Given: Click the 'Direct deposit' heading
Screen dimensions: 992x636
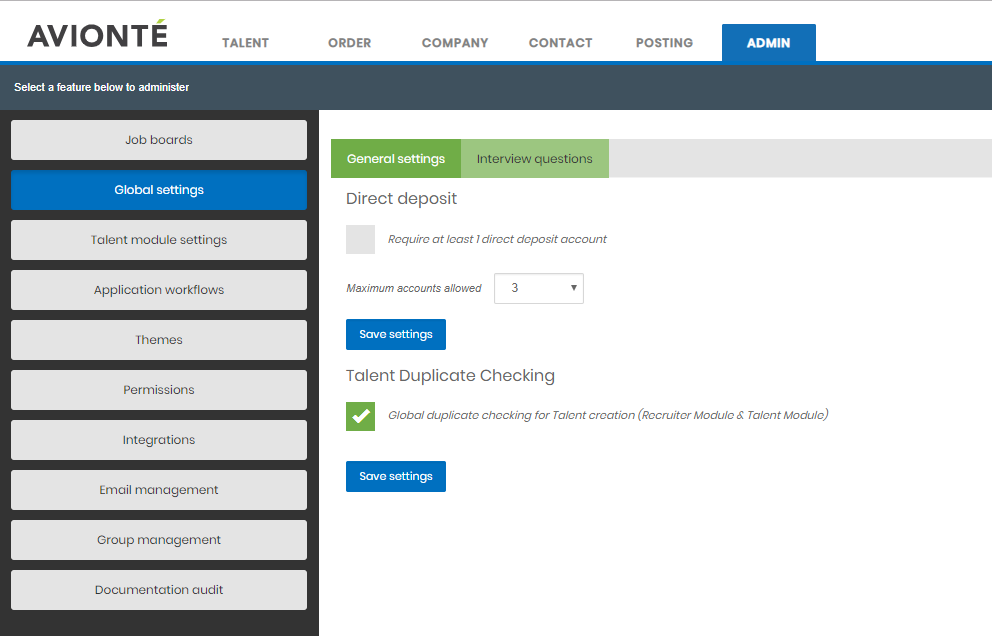Looking at the screenshot, I should pyautogui.click(x=401, y=199).
